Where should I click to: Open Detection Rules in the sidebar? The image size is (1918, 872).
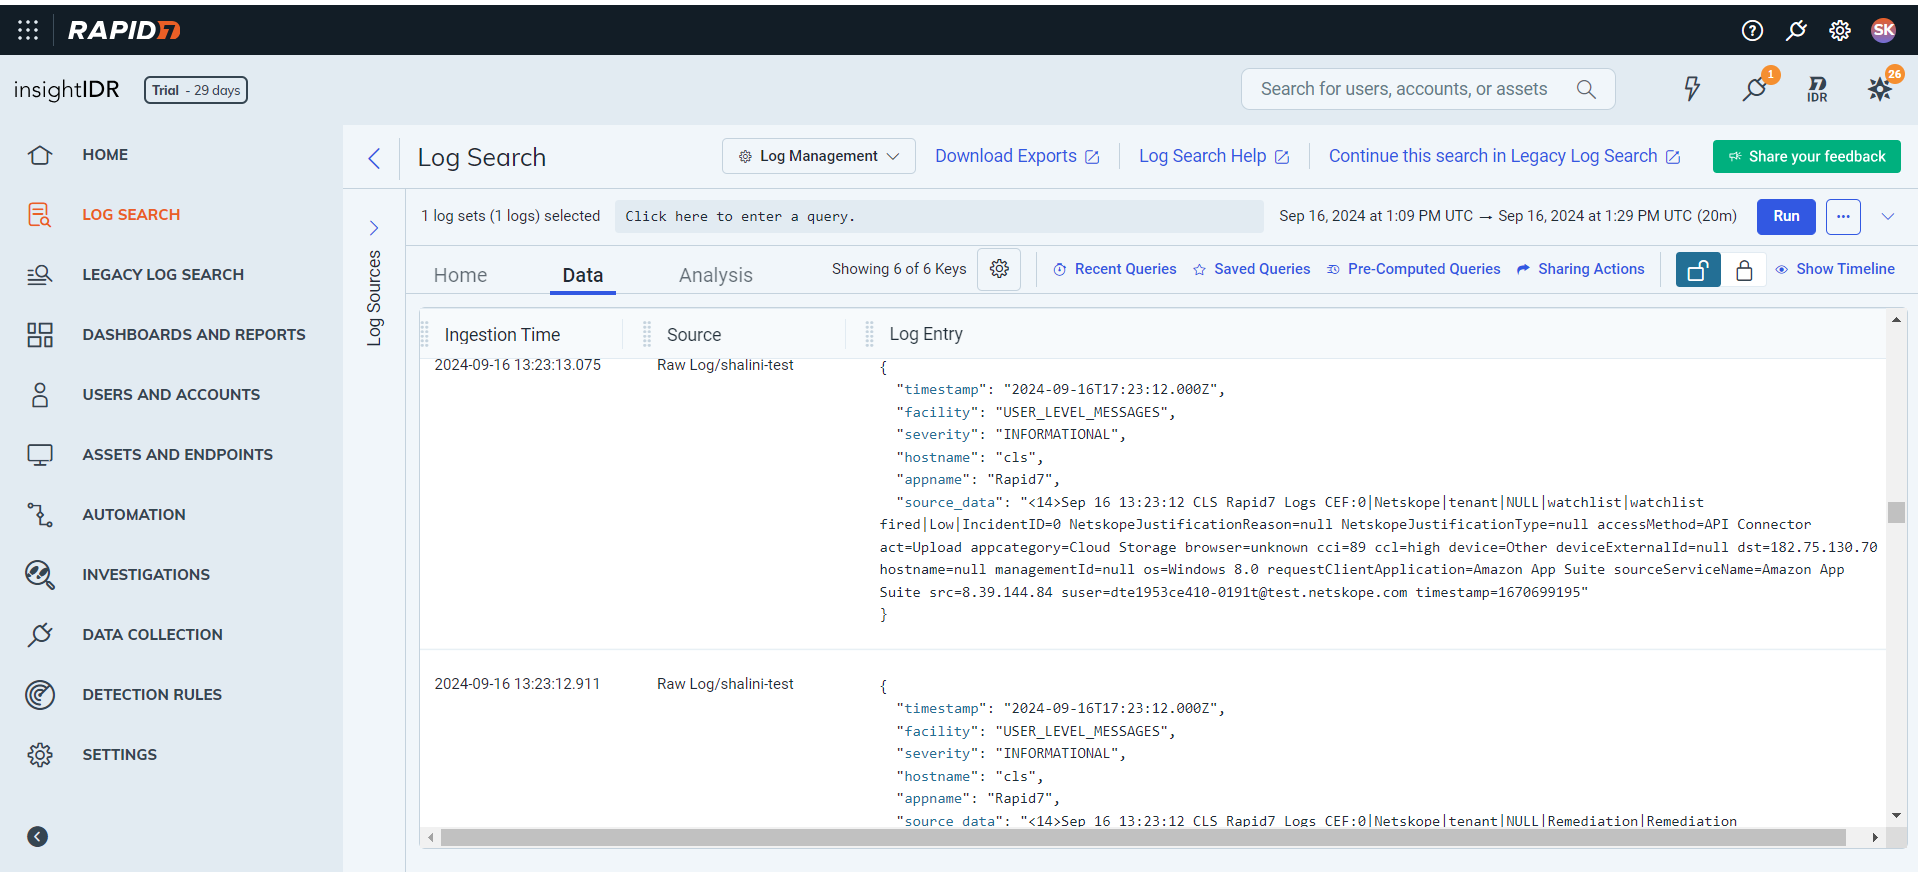pyautogui.click(x=152, y=694)
